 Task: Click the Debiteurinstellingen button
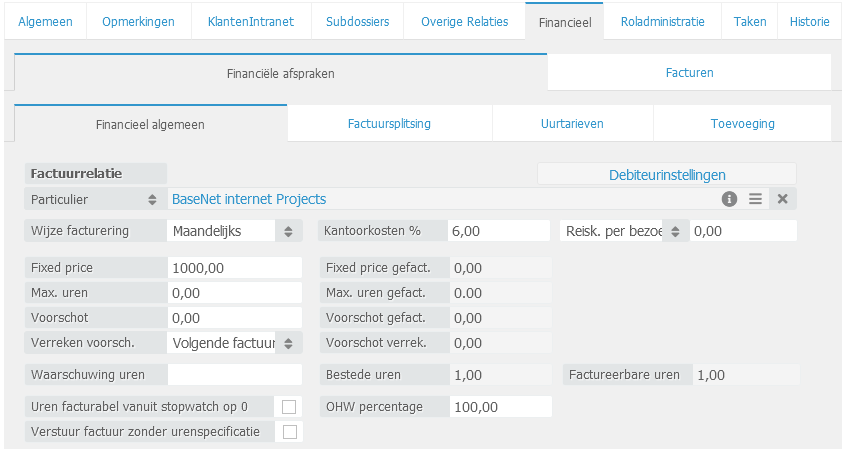pyautogui.click(x=667, y=175)
